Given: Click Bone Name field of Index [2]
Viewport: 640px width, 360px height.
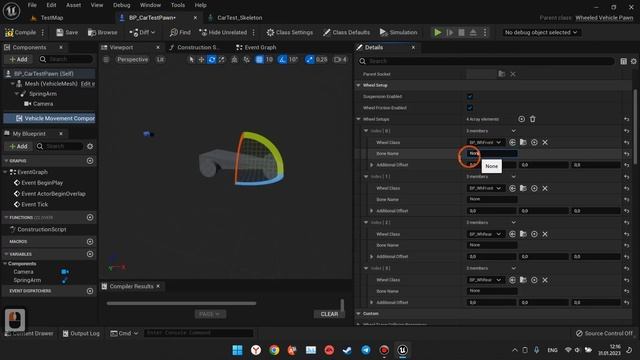Looking at the screenshot, I should pos(492,245).
